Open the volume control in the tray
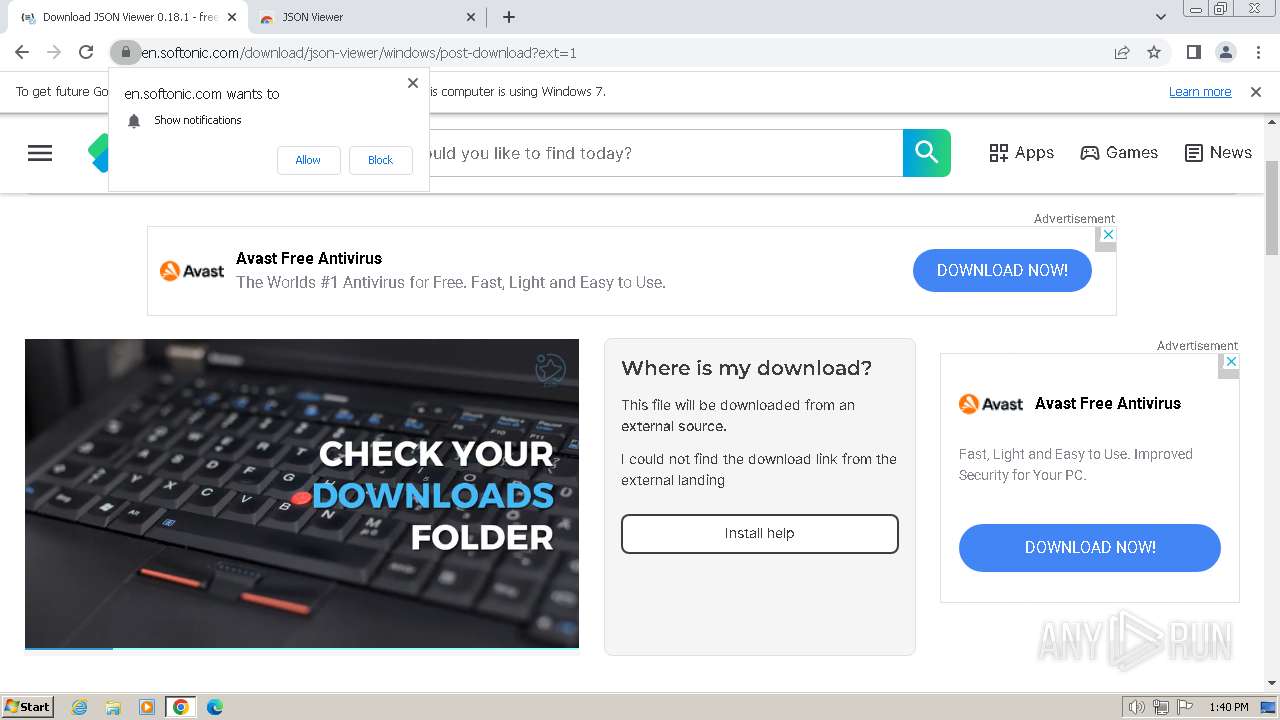 coord(1137,707)
